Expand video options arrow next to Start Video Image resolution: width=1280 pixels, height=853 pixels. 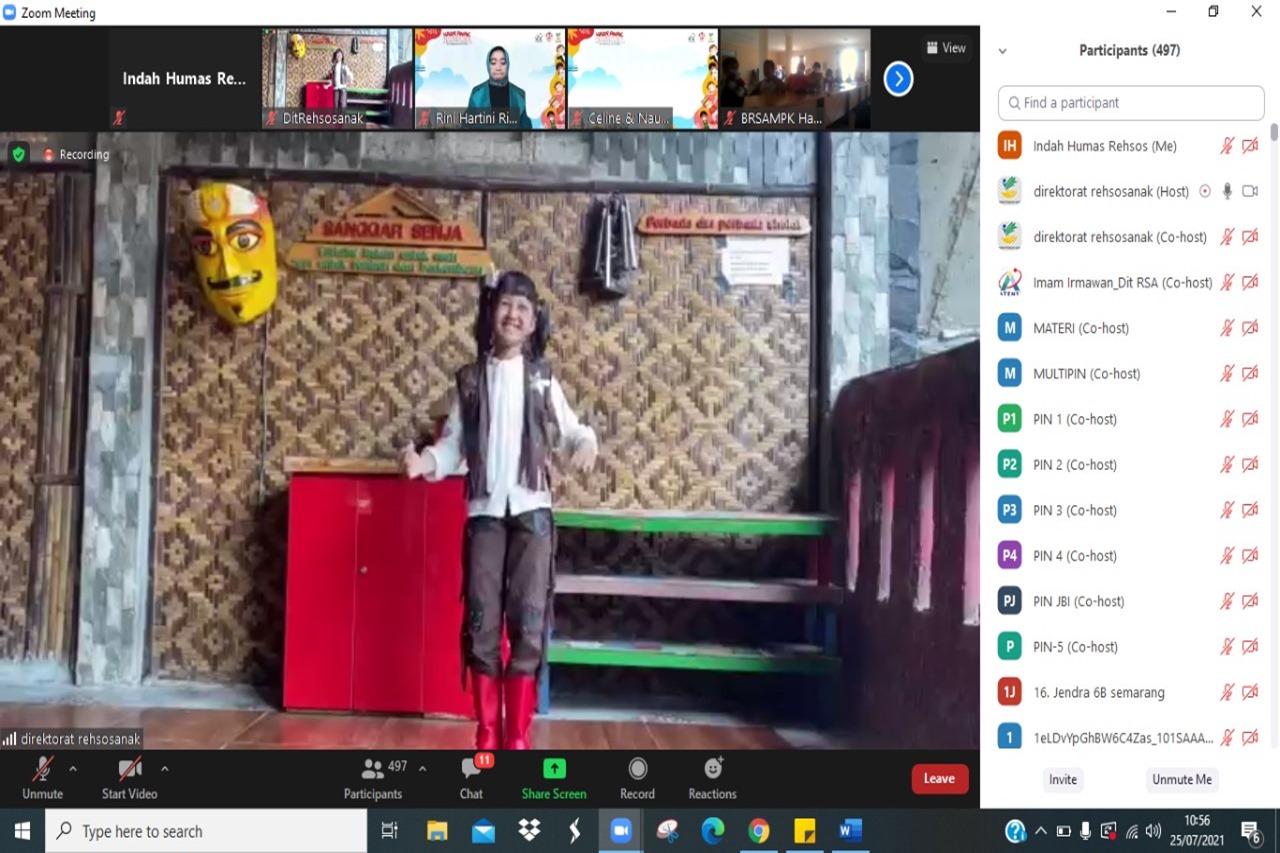(164, 769)
